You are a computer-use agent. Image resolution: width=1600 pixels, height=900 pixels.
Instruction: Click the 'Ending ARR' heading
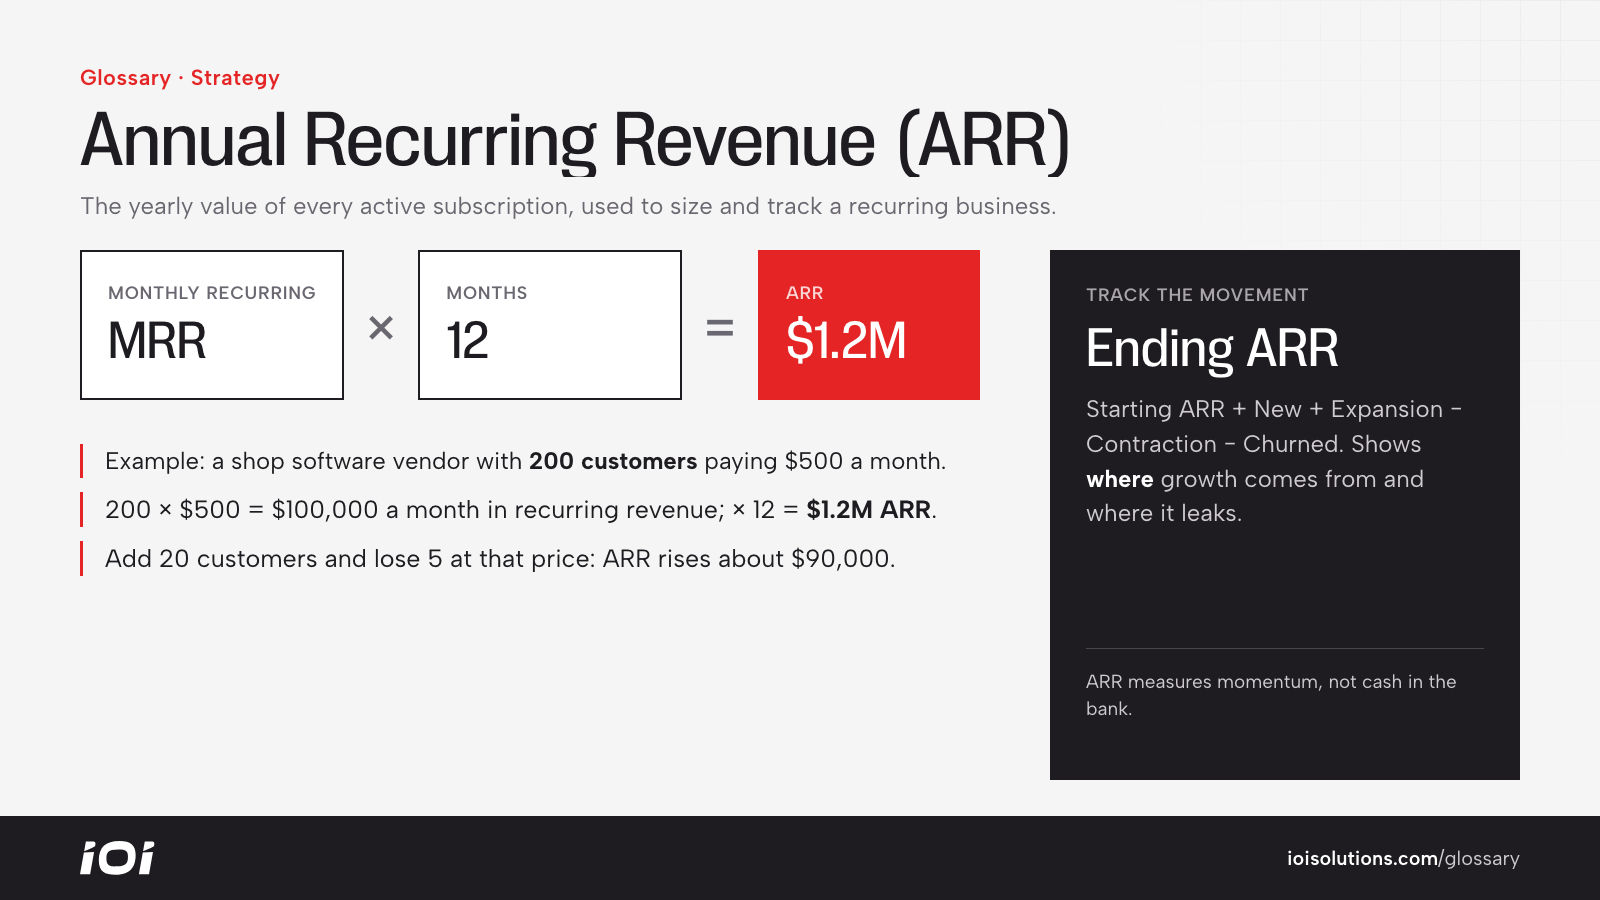[1212, 349]
